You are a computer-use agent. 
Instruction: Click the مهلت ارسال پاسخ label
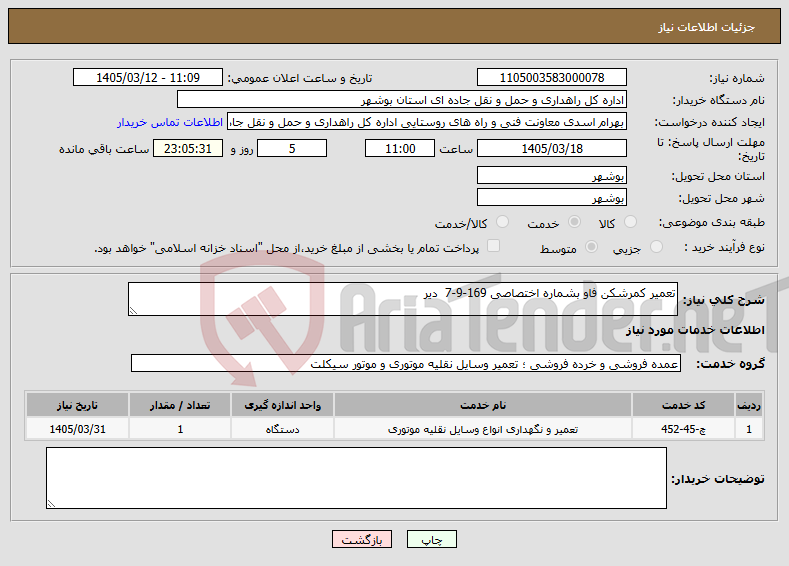(x=711, y=149)
